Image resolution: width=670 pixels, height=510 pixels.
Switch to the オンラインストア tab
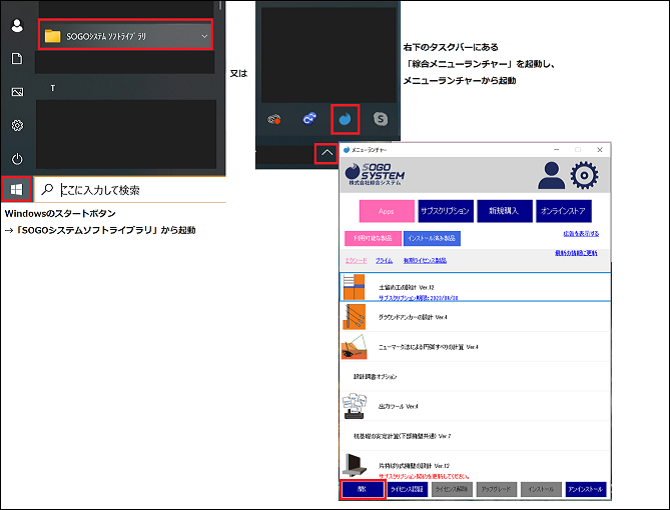click(564, 211)
